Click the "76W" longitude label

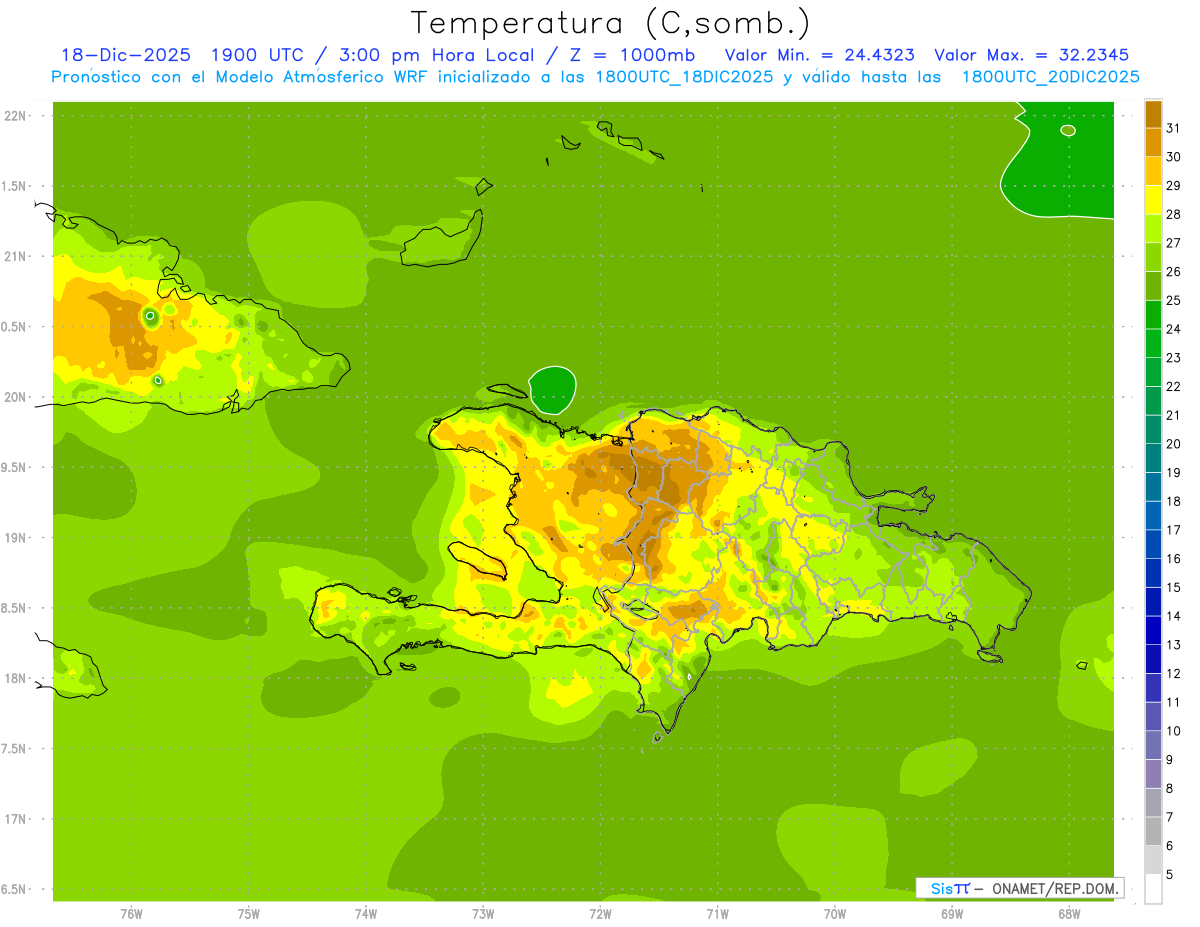click(131, 913)
